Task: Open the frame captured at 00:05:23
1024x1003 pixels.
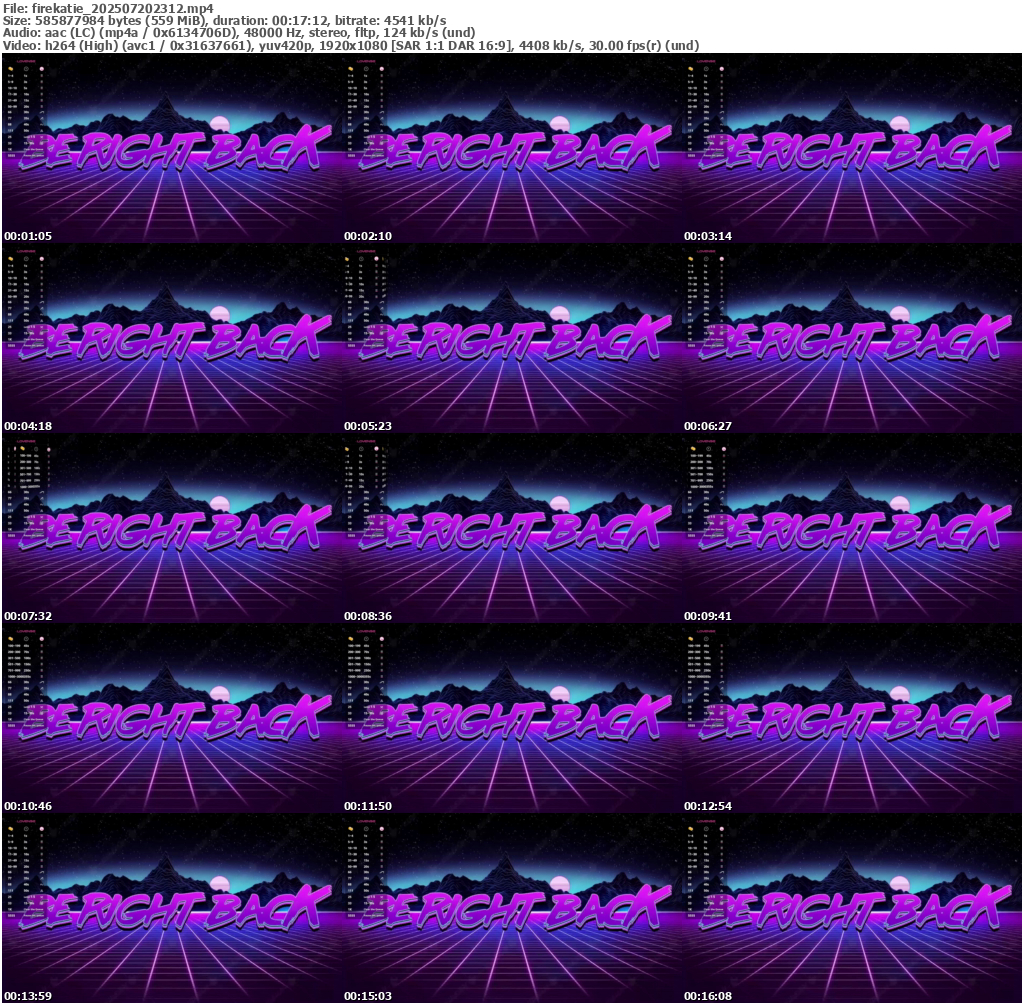Action: 511,338
